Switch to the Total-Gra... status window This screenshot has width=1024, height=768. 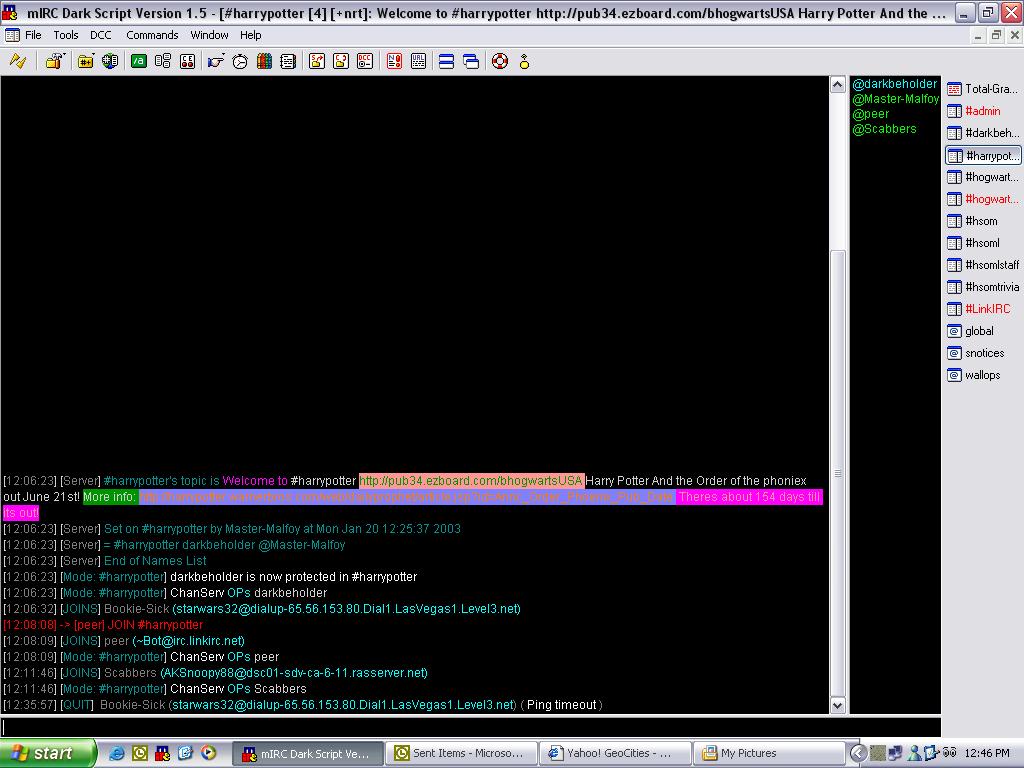[x=983, y=89]
